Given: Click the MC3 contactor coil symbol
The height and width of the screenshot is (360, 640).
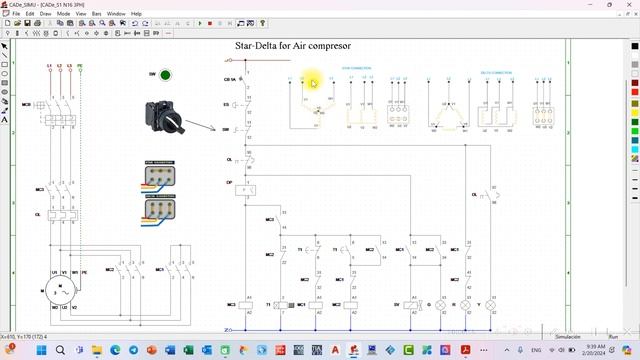Looking at the screenshot, I should coord(245,305).
